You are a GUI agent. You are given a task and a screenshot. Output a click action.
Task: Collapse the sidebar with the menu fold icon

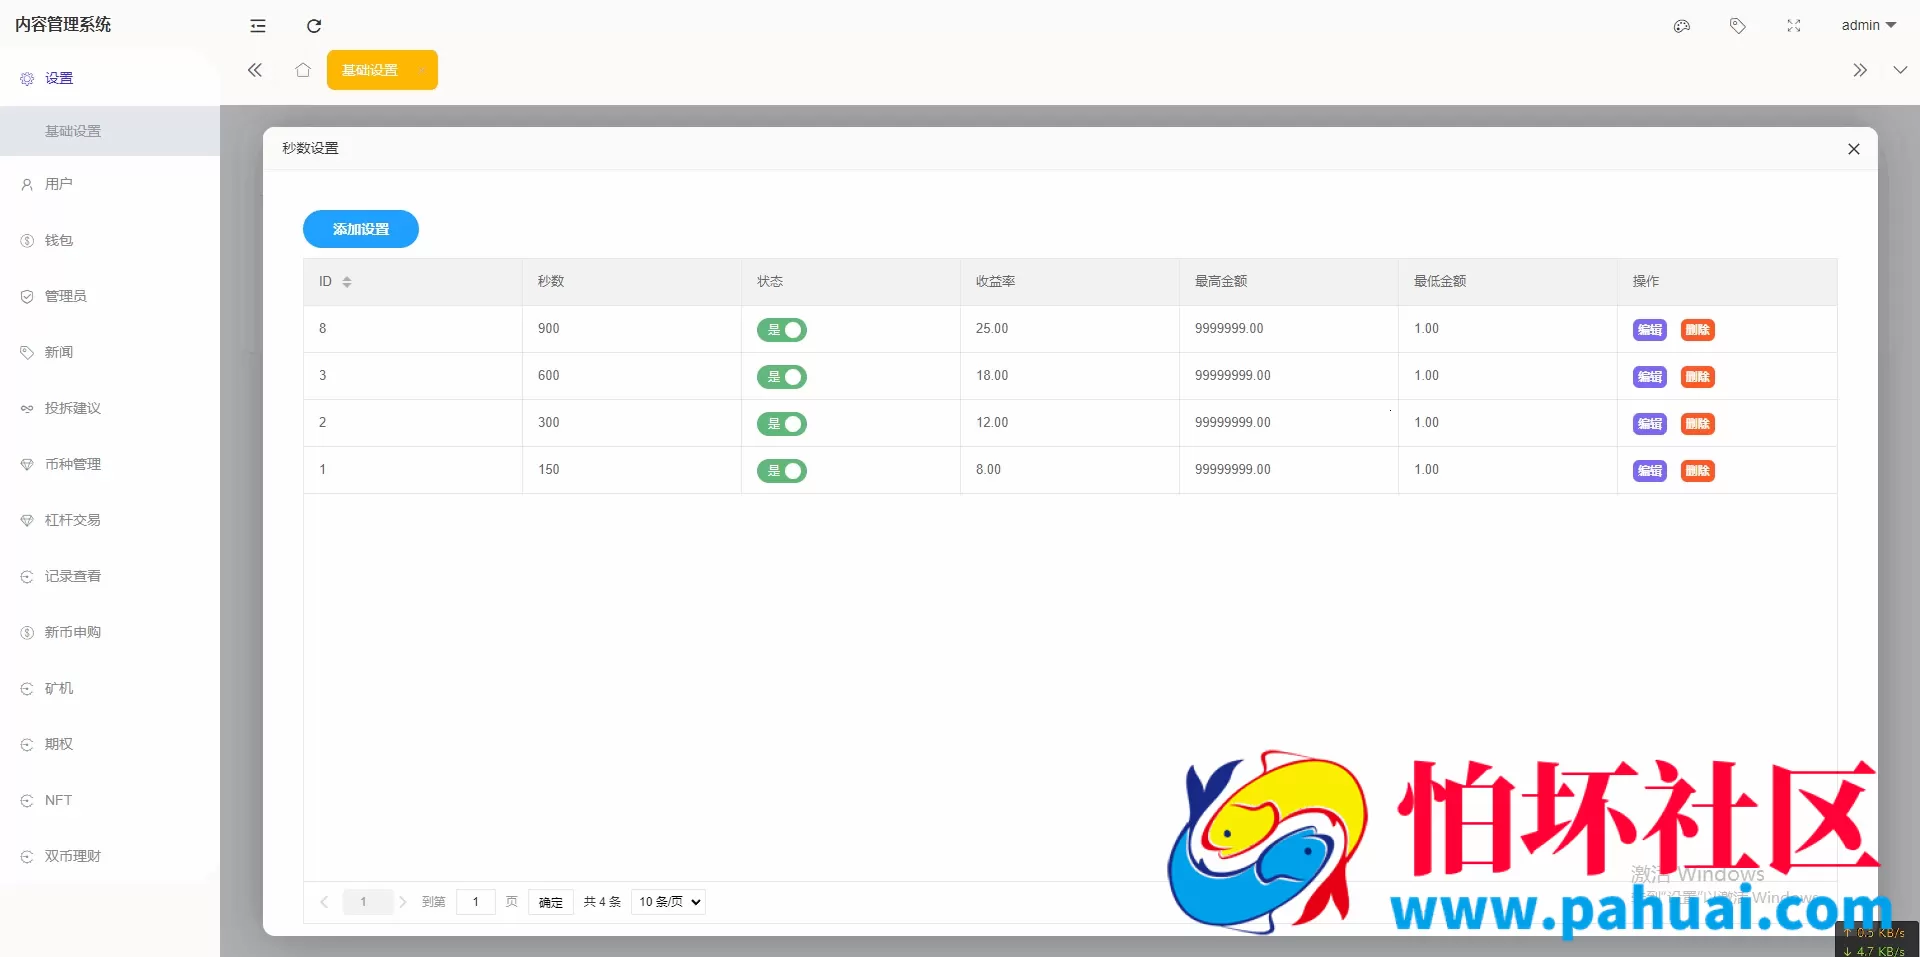coord(258,26)
